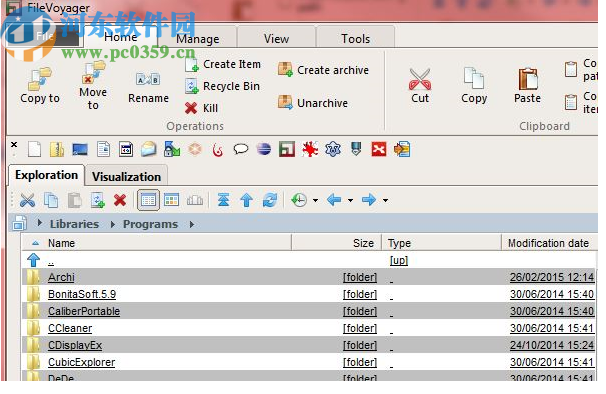Click the orange document arrow icon in favorites bar
The width and height of the screenshot is (606, 394).
[402, 149]
